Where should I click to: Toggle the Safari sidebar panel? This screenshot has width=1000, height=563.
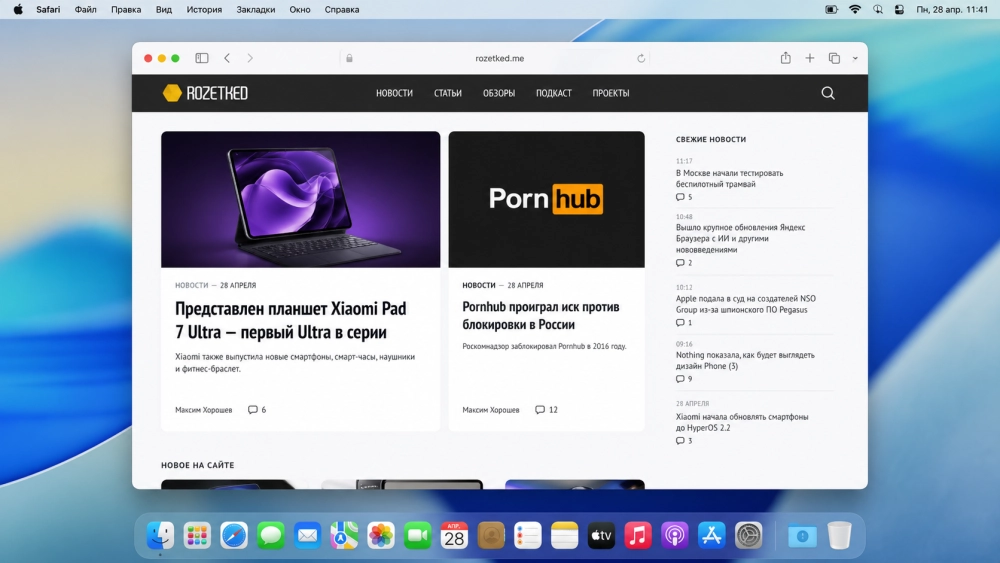coord(202,58)
